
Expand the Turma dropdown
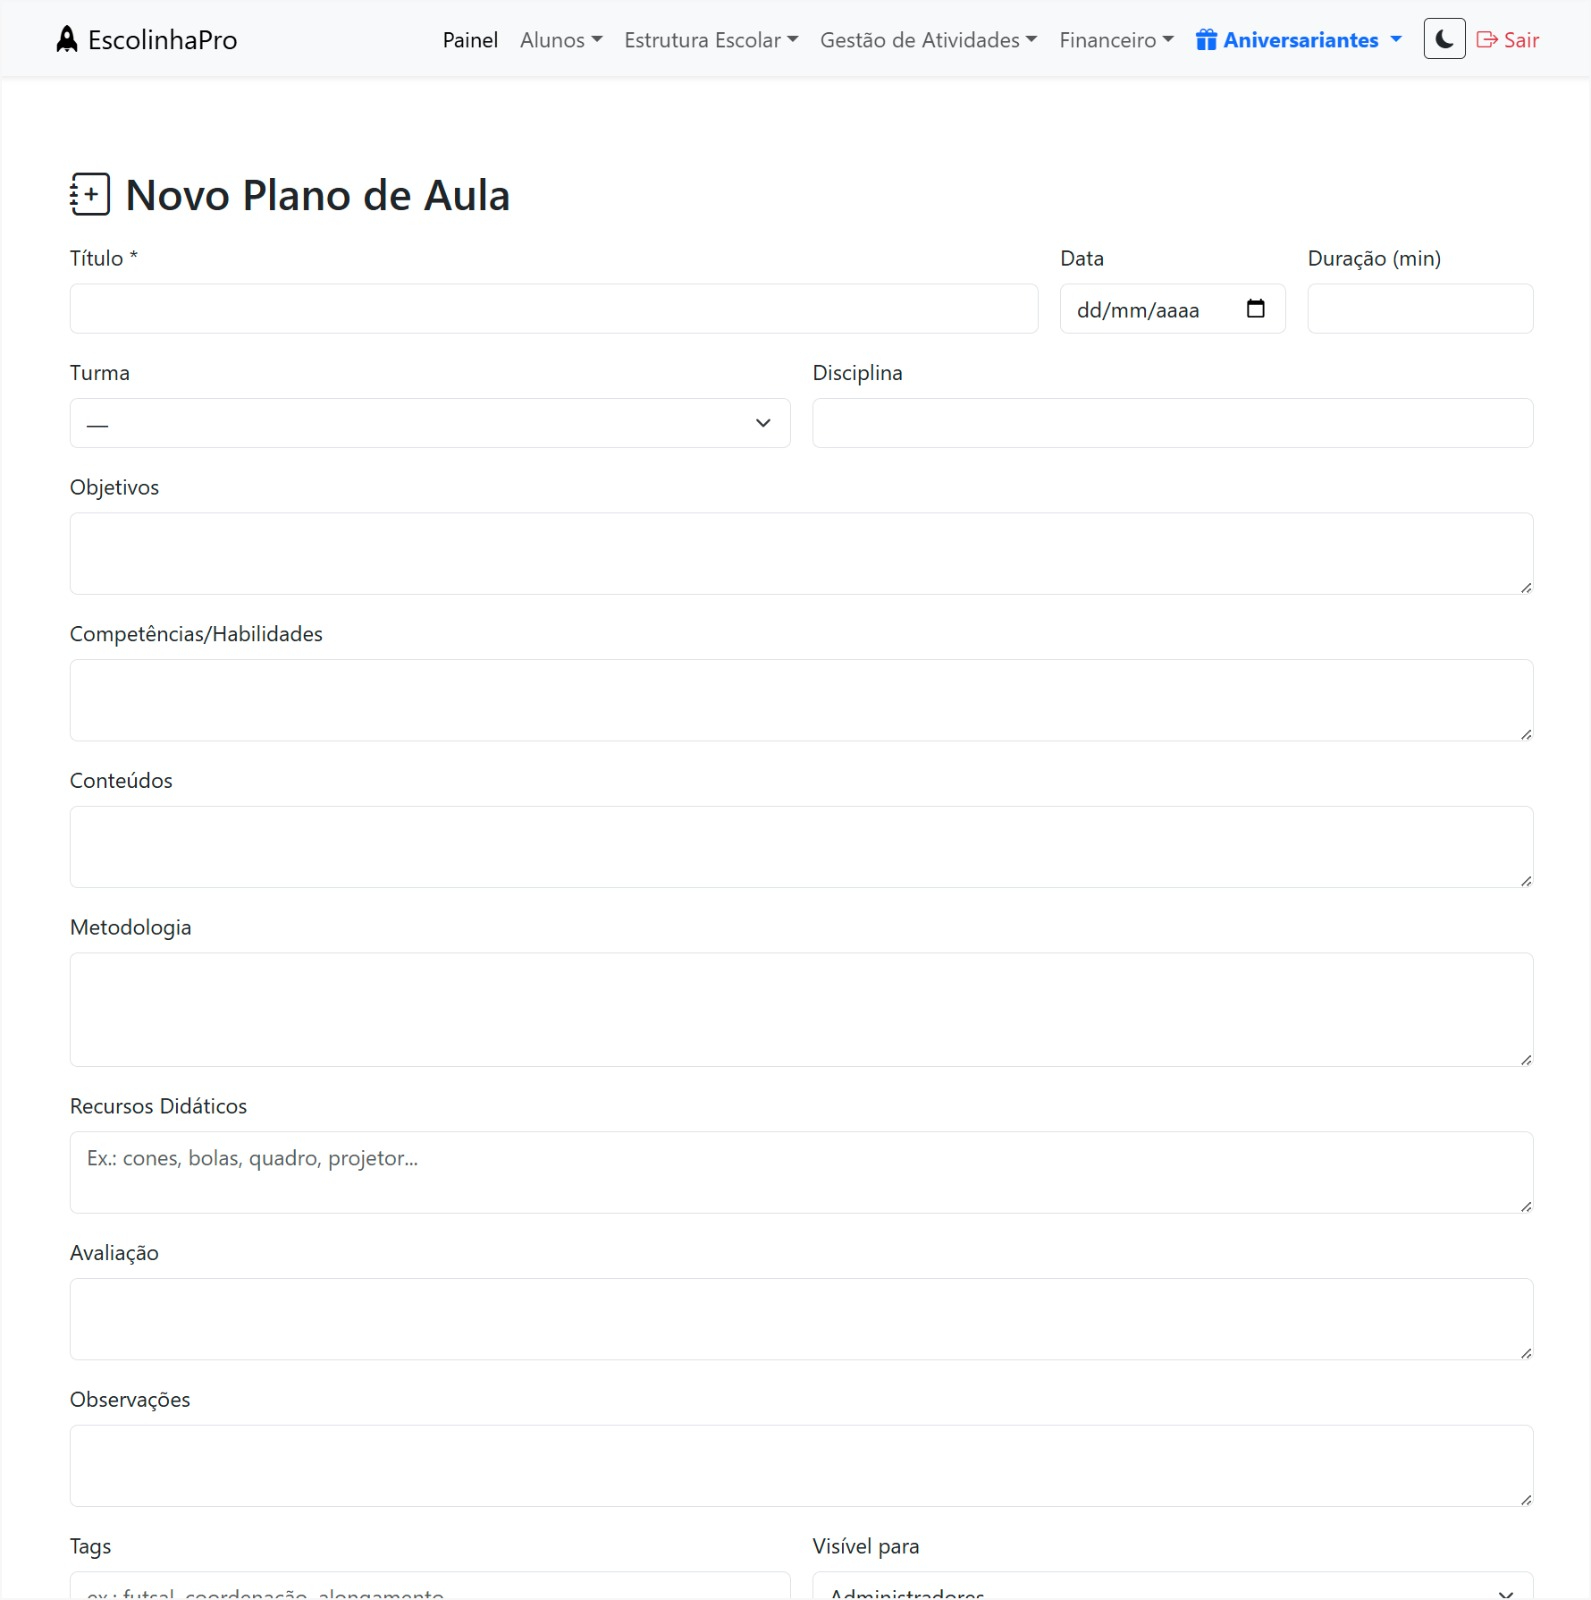pyautogui.click(x=430, y=423)
